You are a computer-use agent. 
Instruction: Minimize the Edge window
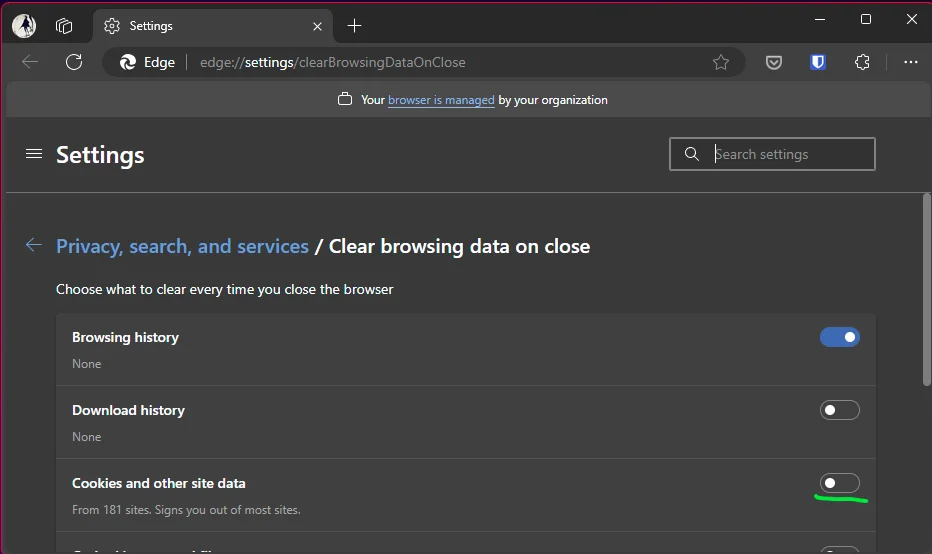coord(820,19)
